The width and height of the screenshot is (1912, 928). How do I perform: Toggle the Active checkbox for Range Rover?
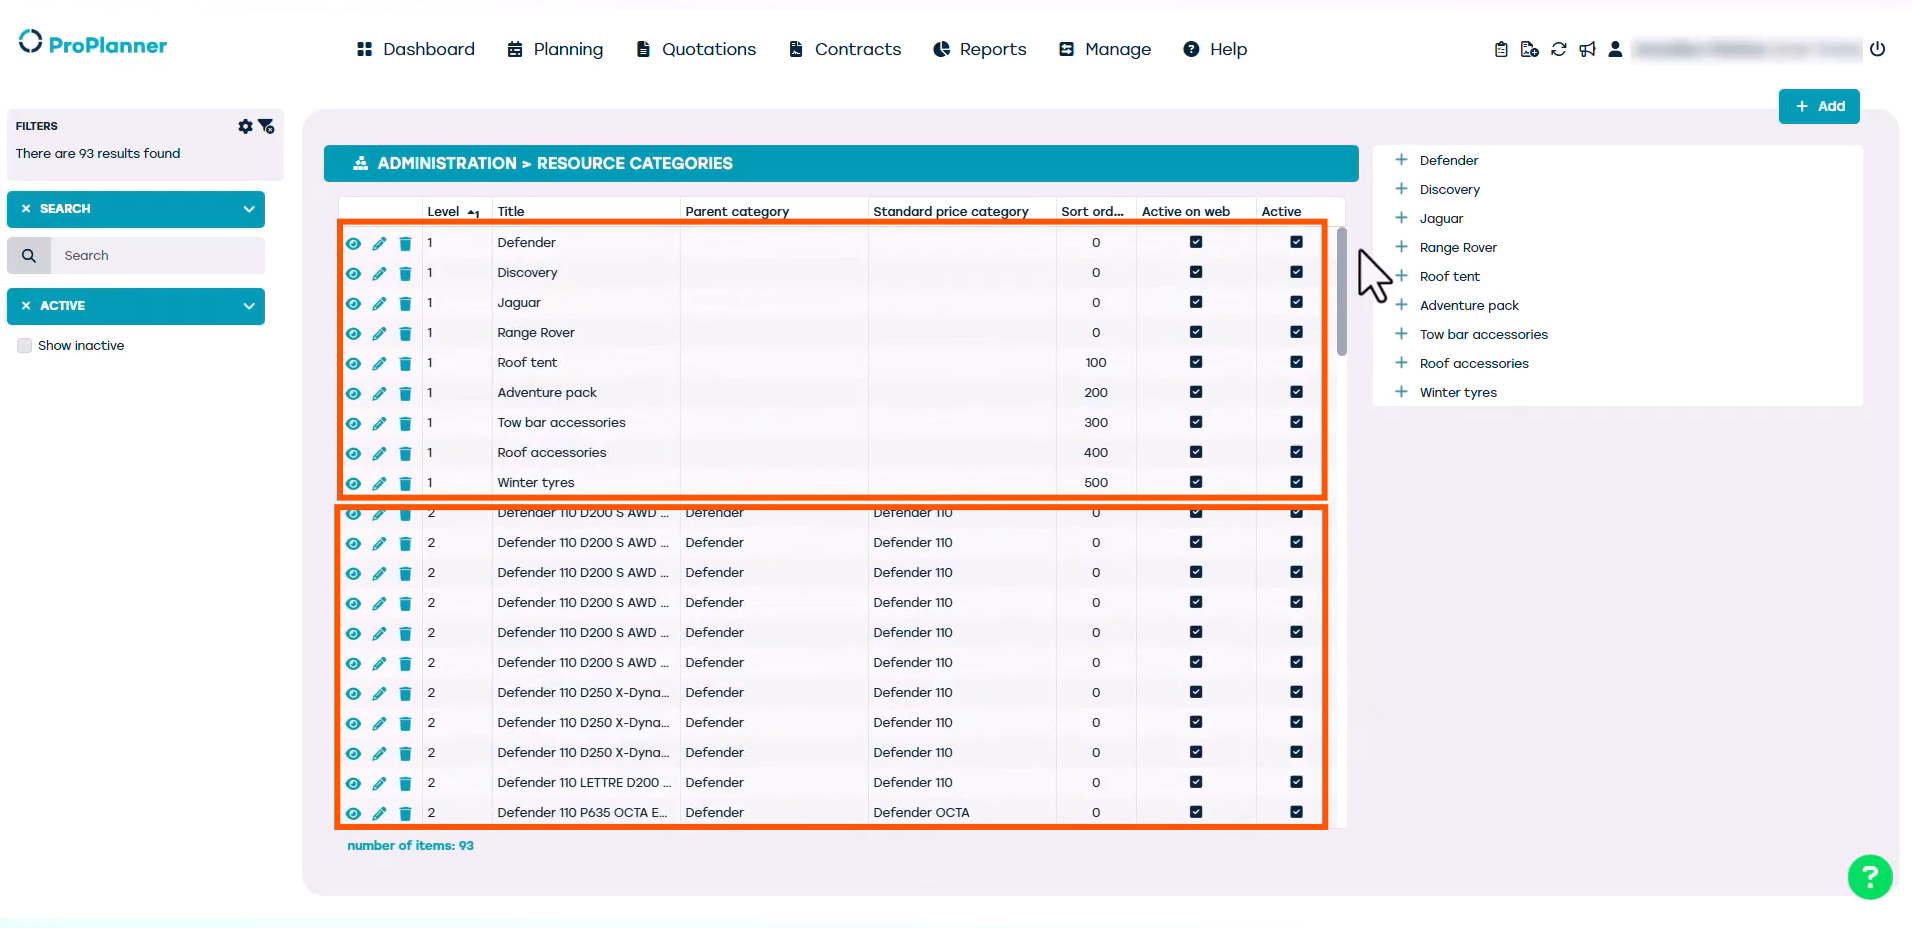tap(1296, 332)
